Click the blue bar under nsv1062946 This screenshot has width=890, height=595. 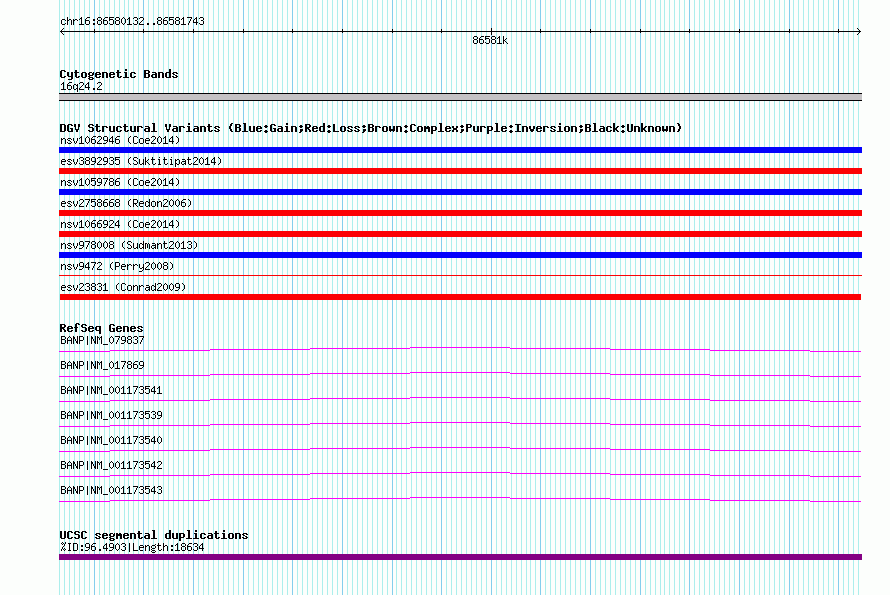pos(460,150)
